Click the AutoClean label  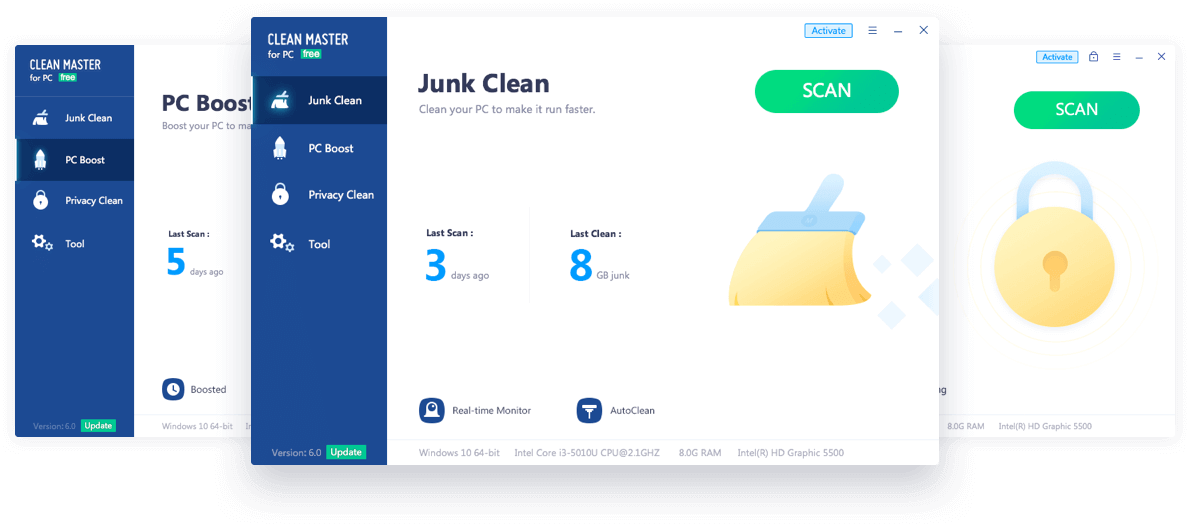(632, 410)
